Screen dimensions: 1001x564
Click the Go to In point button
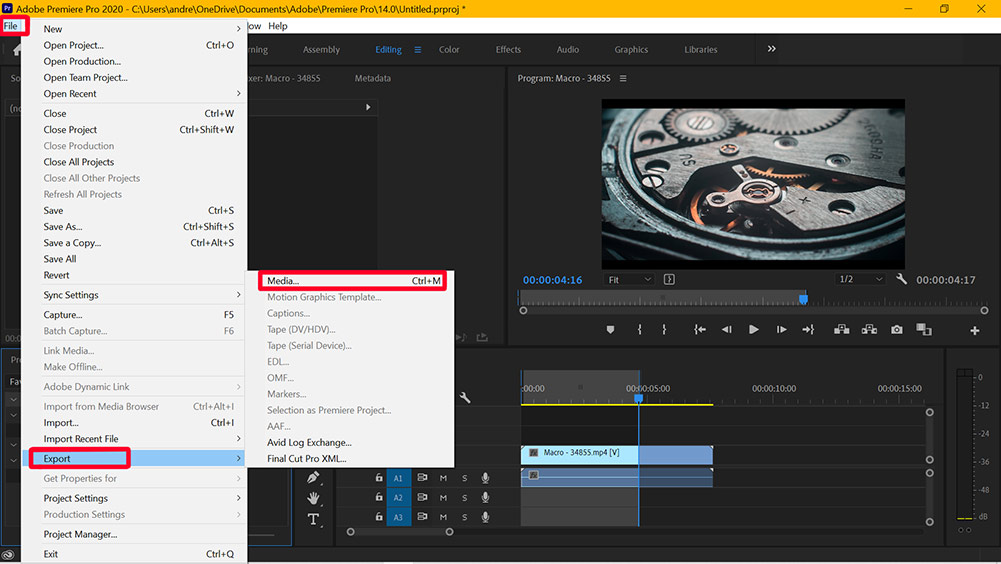[700, 330]
